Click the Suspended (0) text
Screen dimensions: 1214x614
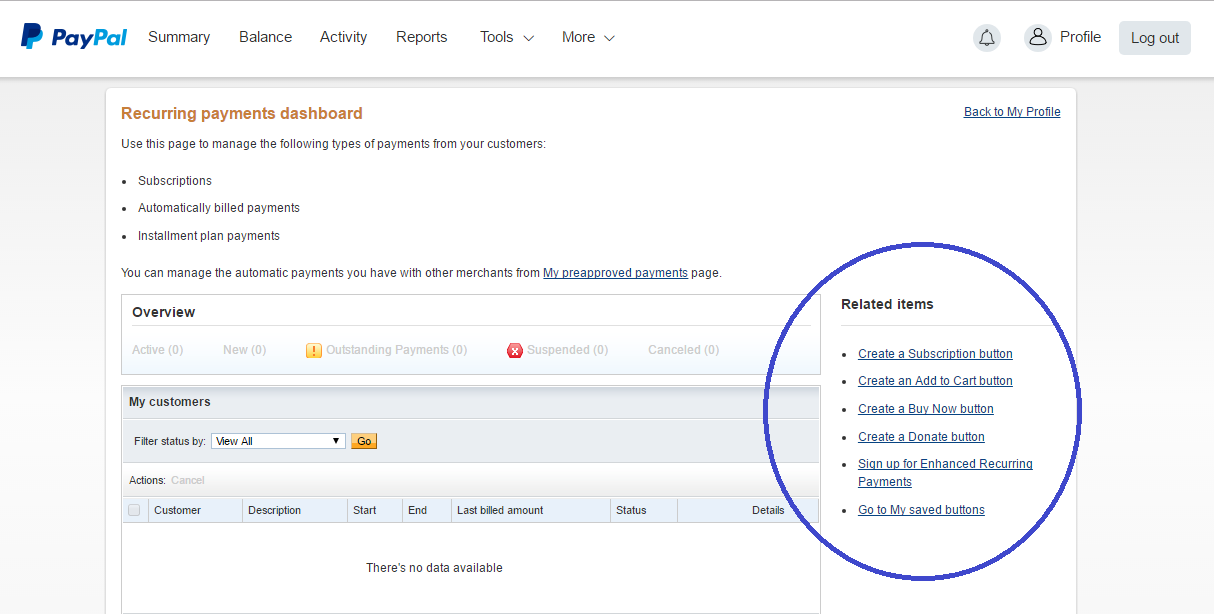point(568,350)
